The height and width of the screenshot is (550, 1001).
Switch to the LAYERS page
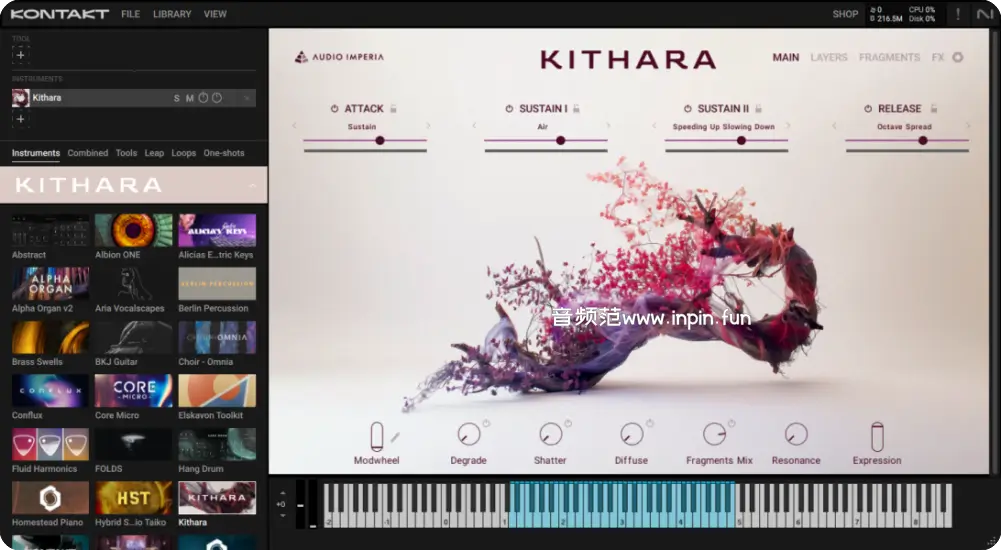pyautogui.click(x=829, y=57)
